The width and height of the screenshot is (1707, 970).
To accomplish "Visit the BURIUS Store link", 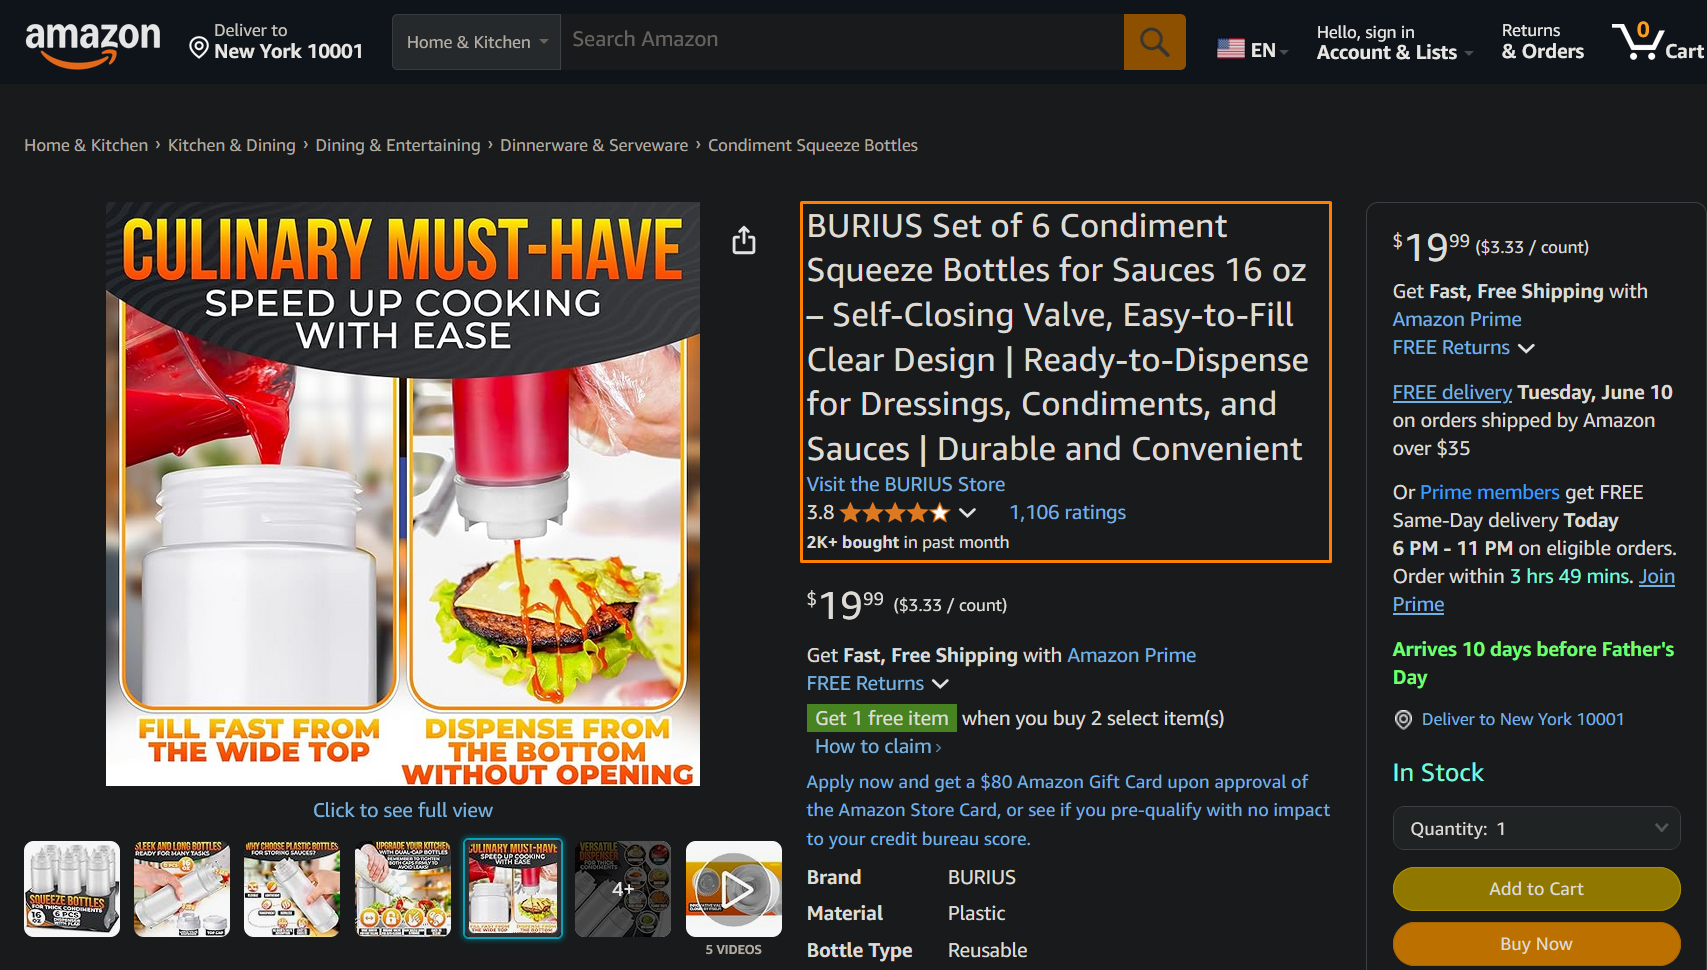I will pyautogui.click(x=906, y=484).
